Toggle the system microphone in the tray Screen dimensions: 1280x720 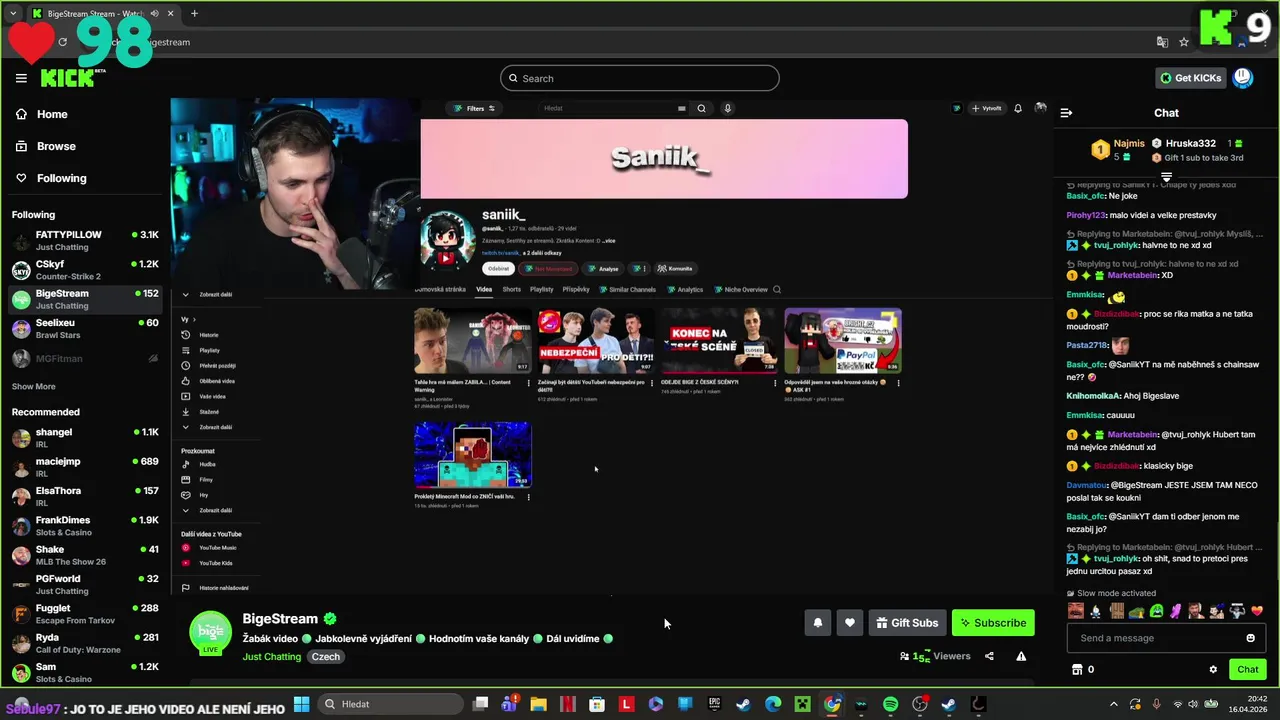tap(1157, 704)
